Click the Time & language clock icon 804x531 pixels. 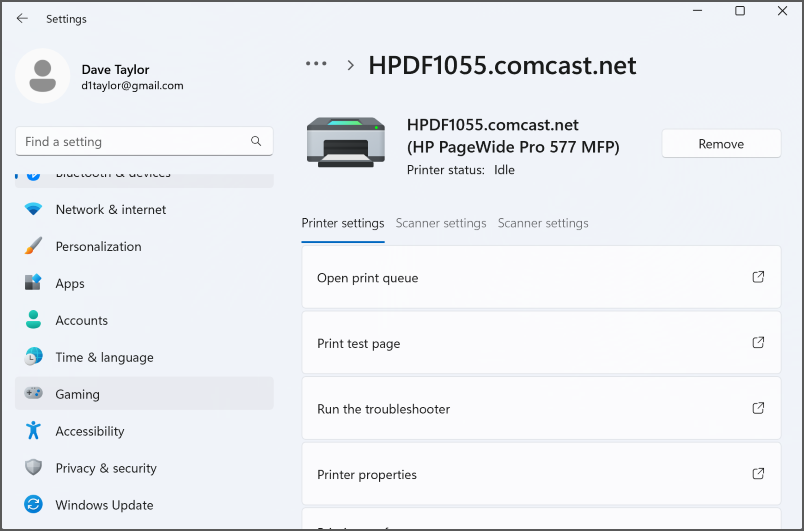click(33, 357)
